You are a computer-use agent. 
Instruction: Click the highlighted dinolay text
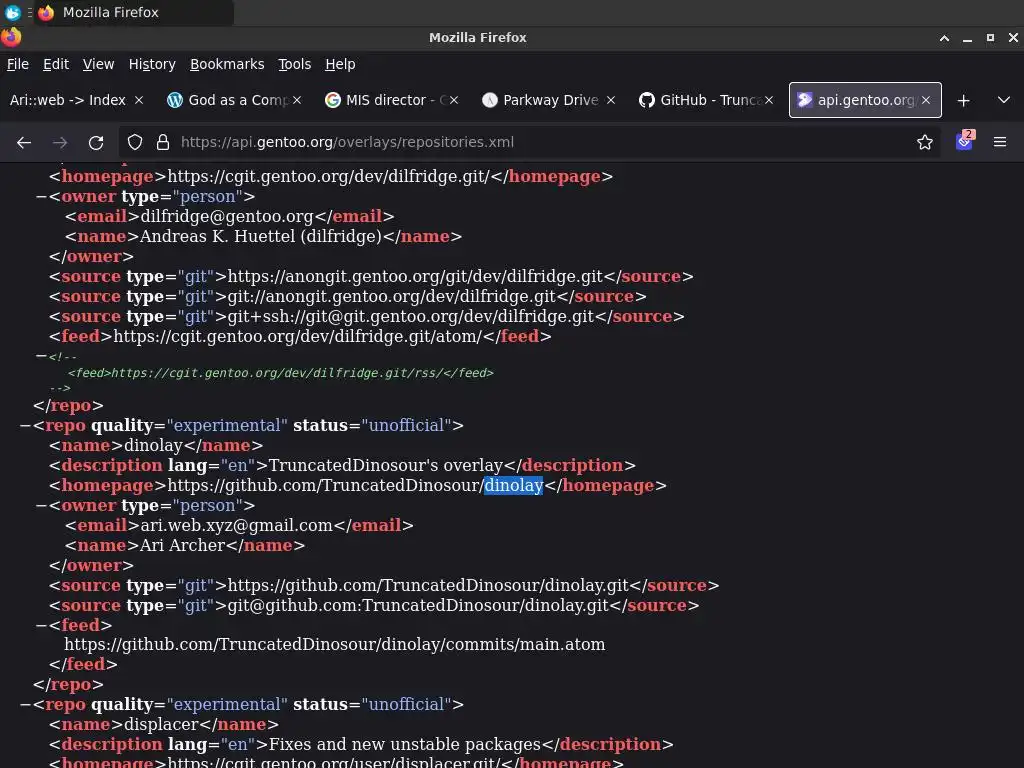[x=513, y=485]
